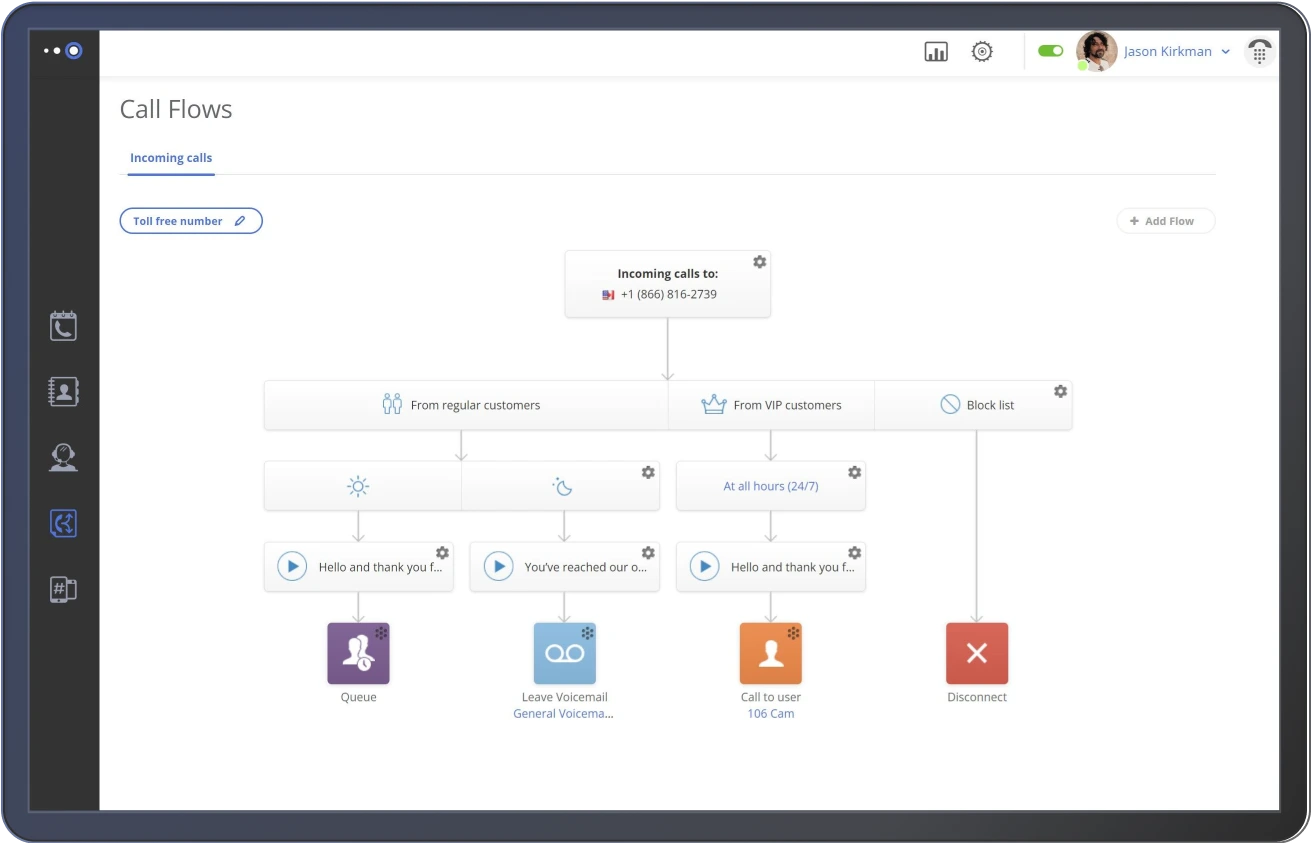Select the Block list segment
The image size is (1311, 843).
coord(973,405)
